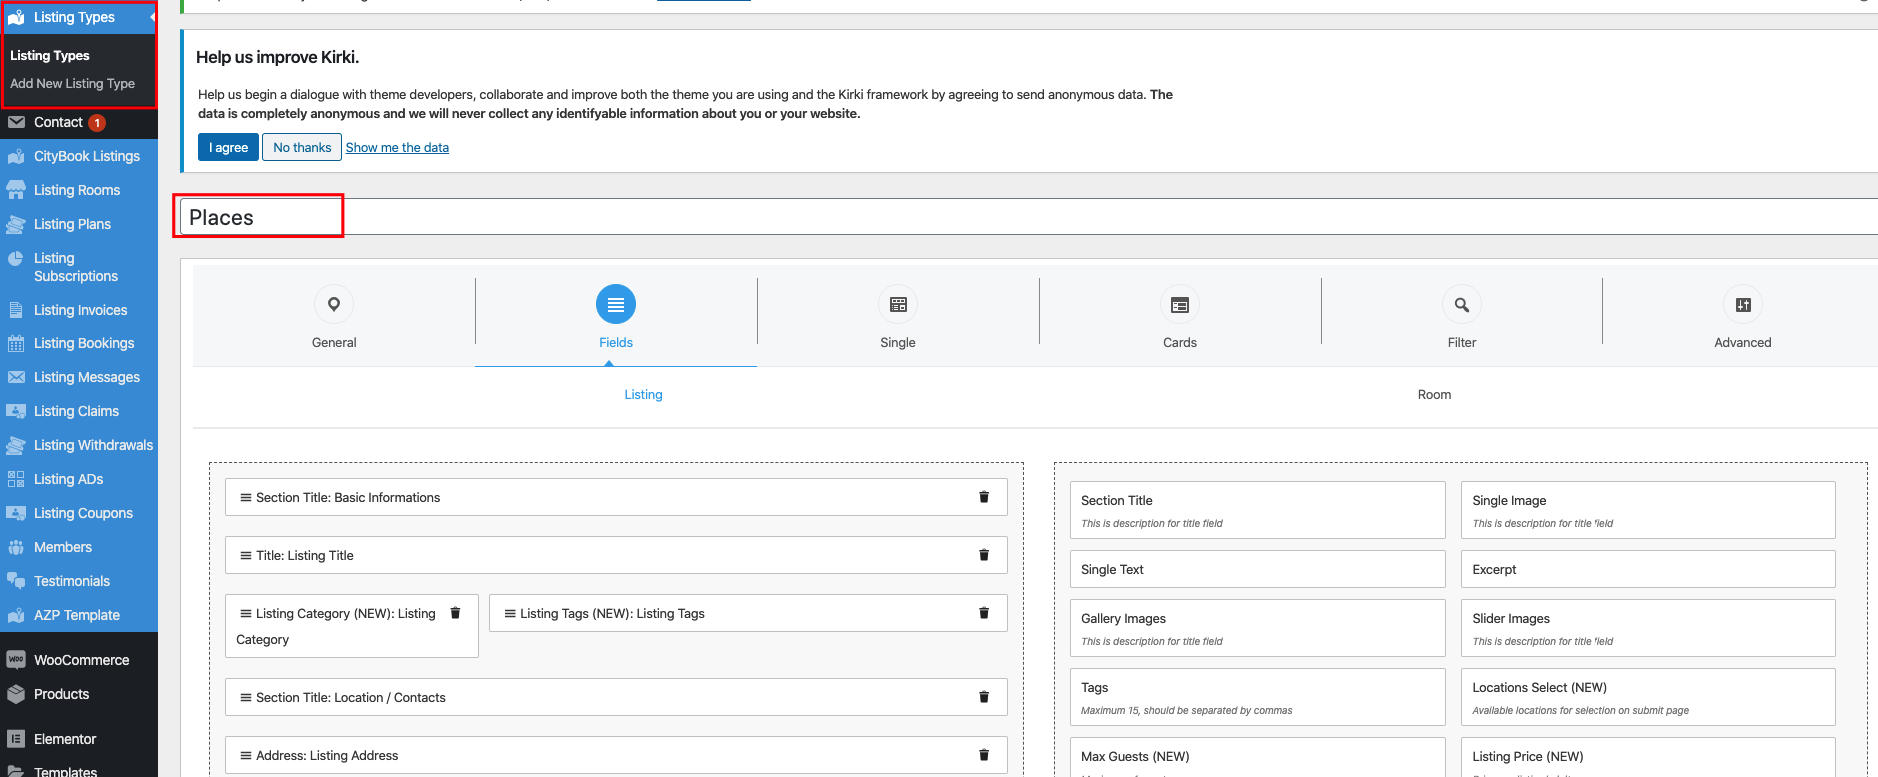1878x777 pixels.
Task: Click the Elementor sidebar icon
Action: (16, 739)
